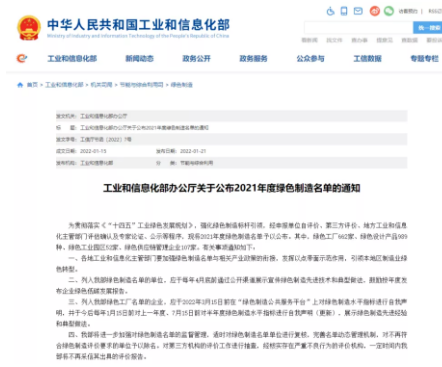Open the 工业和信息化部 nav menu

(72, 59)
